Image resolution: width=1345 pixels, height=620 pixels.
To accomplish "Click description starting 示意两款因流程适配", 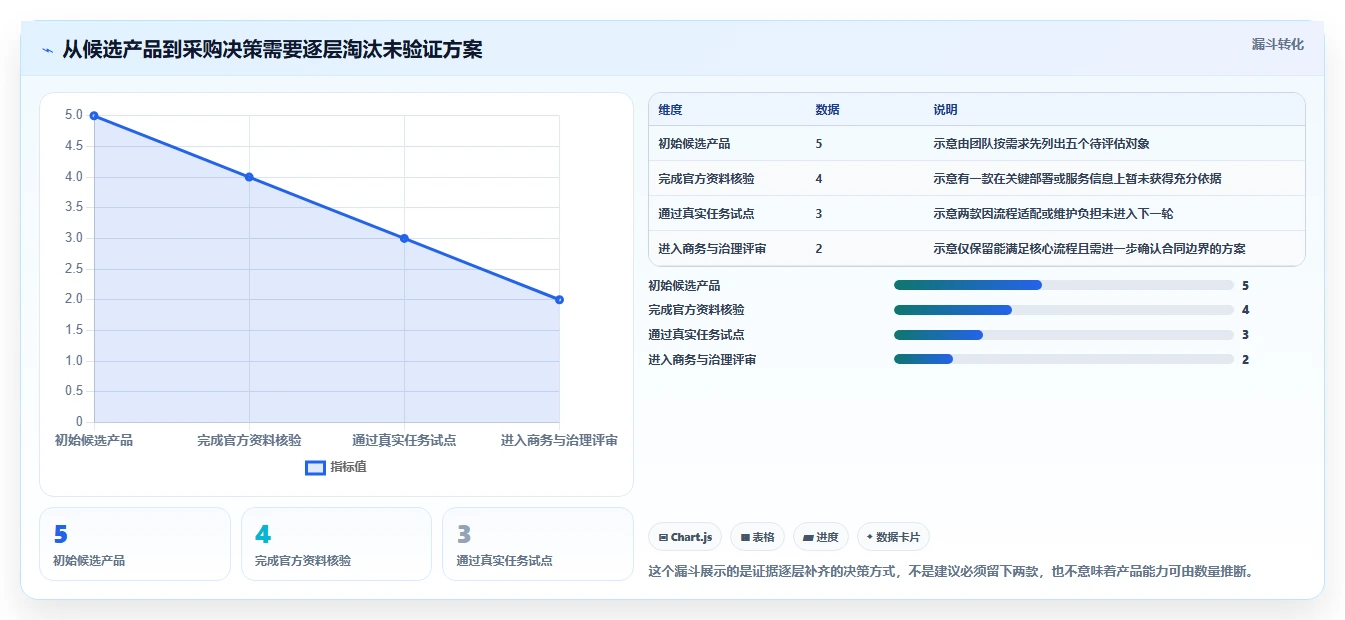I will (1053, 214).
